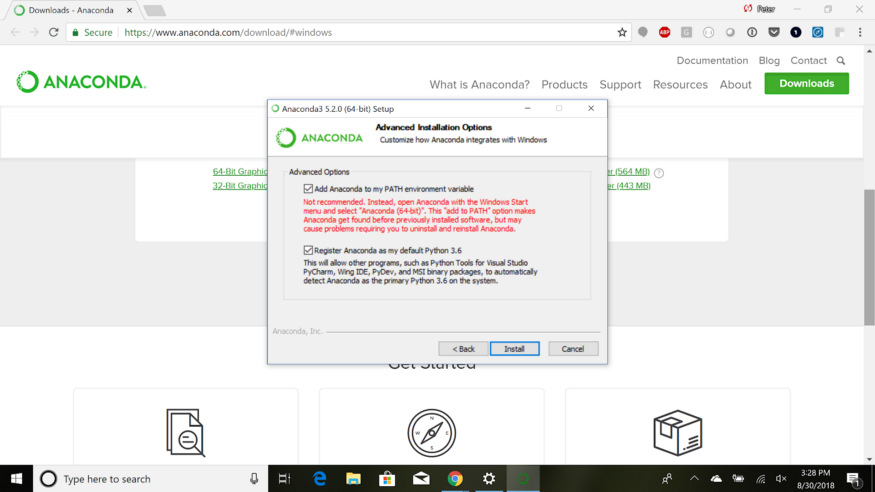The image size is (875, 492).
Task: Click the Pocket extension icon
Action: (773, 32)
